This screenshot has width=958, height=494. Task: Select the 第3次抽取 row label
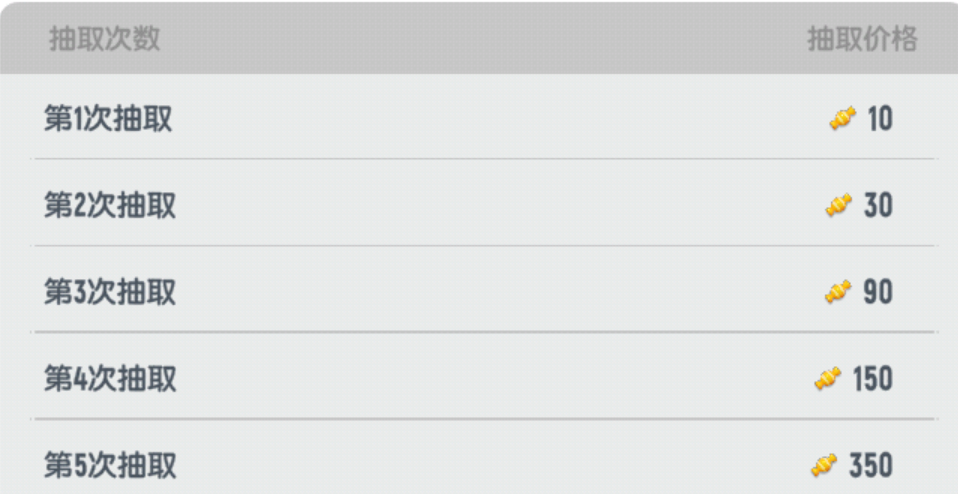click(x=110, y=292)
